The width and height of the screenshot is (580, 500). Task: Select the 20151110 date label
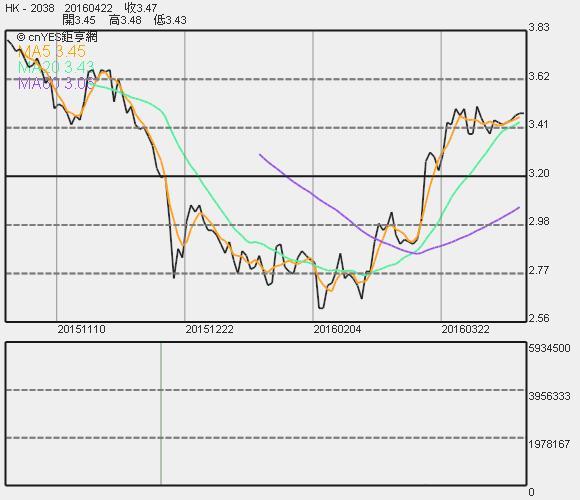(x=81, y=329)
